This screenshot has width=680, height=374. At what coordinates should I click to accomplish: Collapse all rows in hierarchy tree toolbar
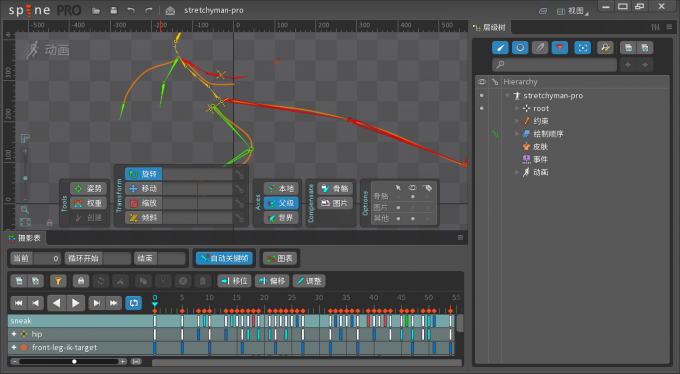[x=628, y=48]
